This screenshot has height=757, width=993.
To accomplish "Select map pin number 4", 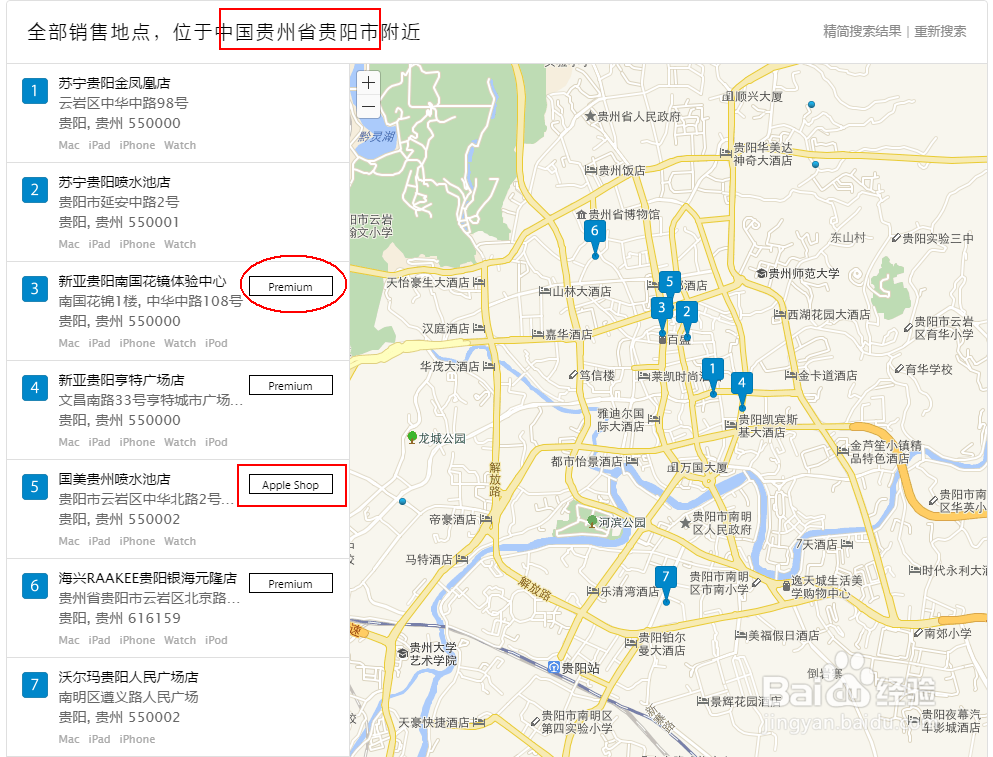I will 742,390.
